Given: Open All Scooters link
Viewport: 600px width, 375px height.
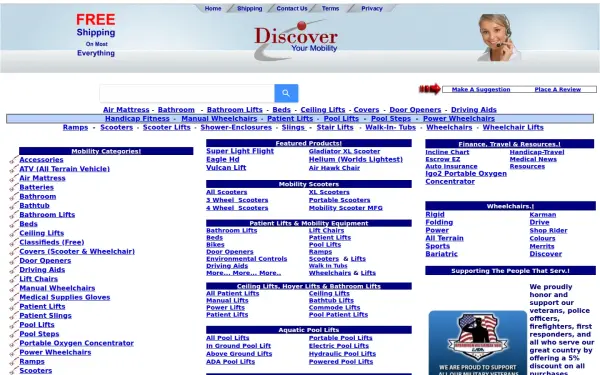Looking at the screenshot, I should [227, 192].
